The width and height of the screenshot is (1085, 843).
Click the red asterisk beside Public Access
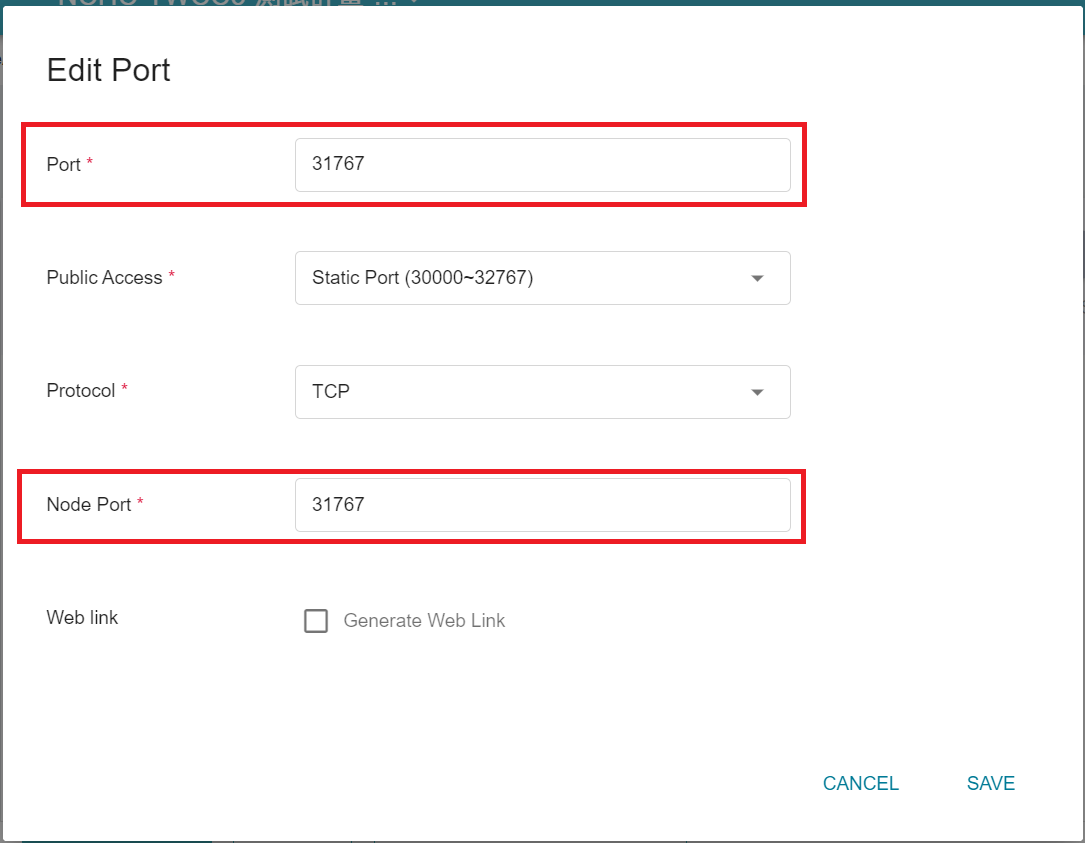(172, 274)
